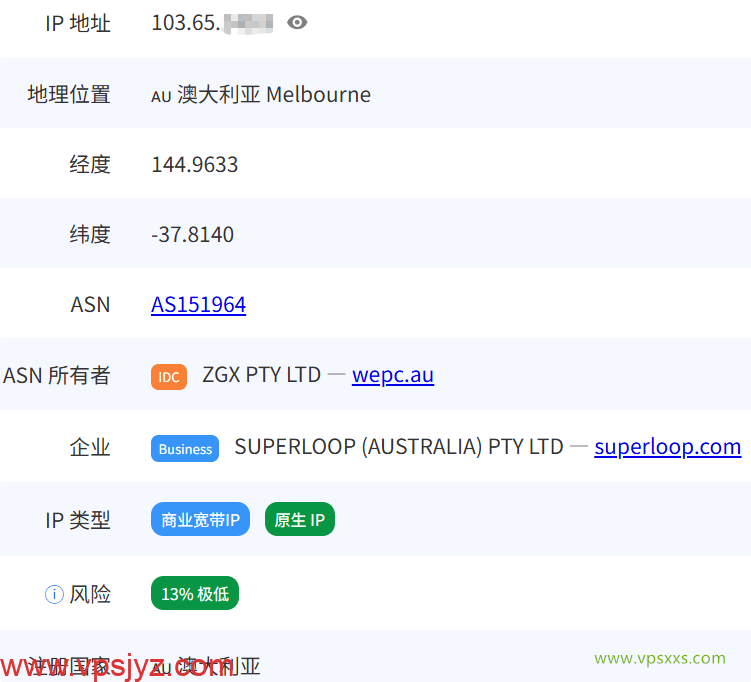The width and height of the screenshot is (751, 682).
Task: Click the IP 地址 row label
Action: point(78,23)
